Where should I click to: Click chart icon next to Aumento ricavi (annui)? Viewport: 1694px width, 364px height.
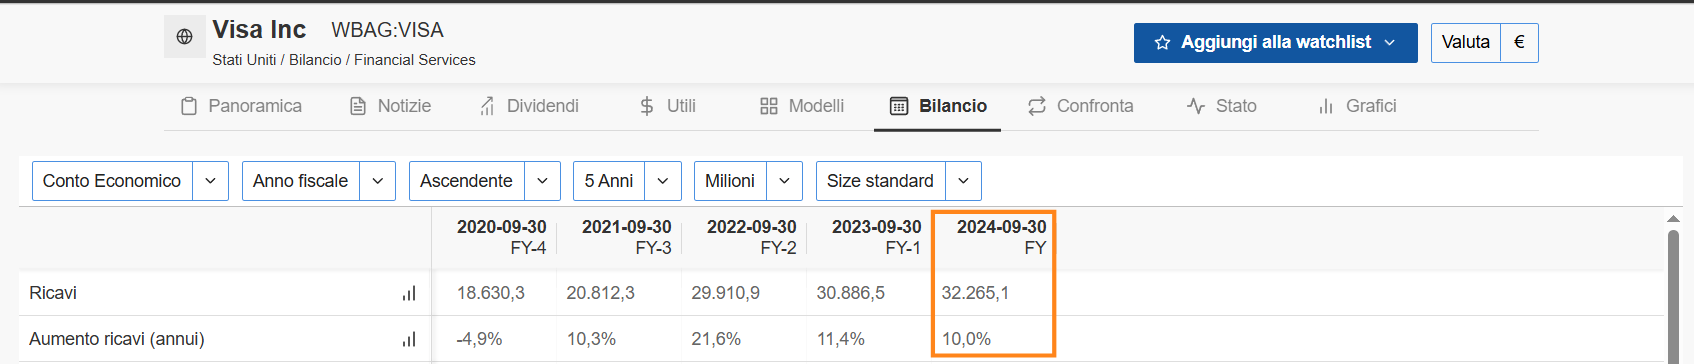click(x=409, y=339)
